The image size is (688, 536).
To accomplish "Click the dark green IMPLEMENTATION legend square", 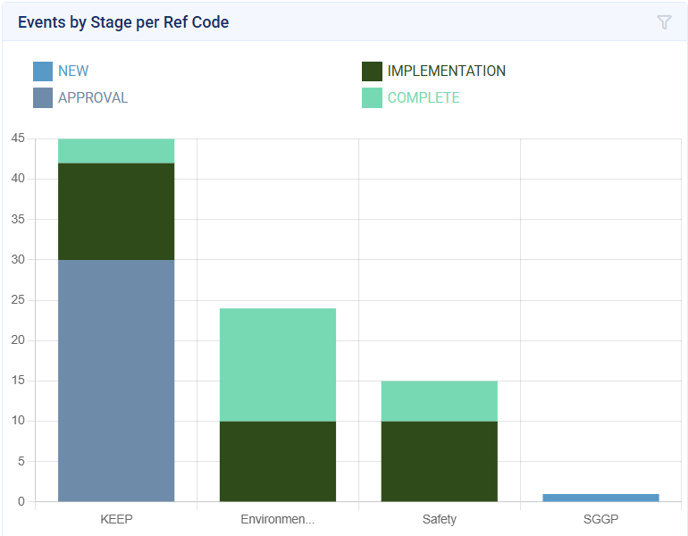I will [x=372, y=71].
